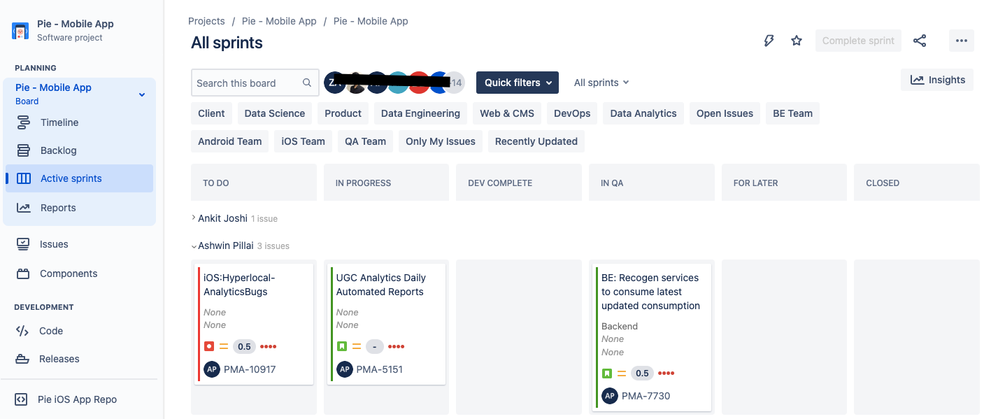
Task: Click the Backlog sidebar icon
Action: pos(24,150)
